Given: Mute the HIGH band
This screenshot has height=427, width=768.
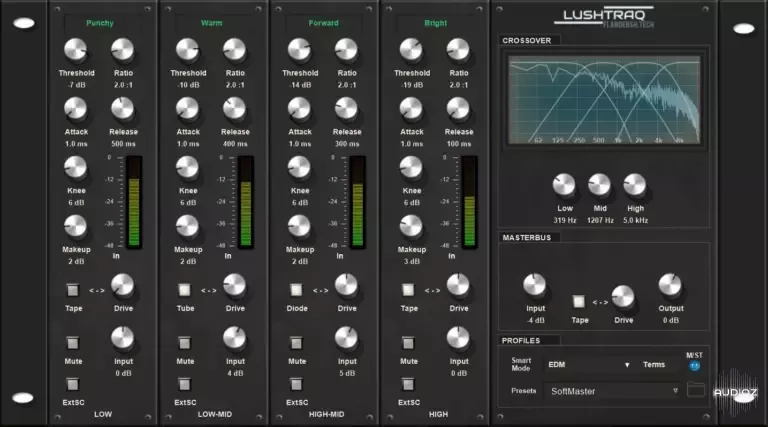Looking at the screenshot, I should [x=408, y=343].
